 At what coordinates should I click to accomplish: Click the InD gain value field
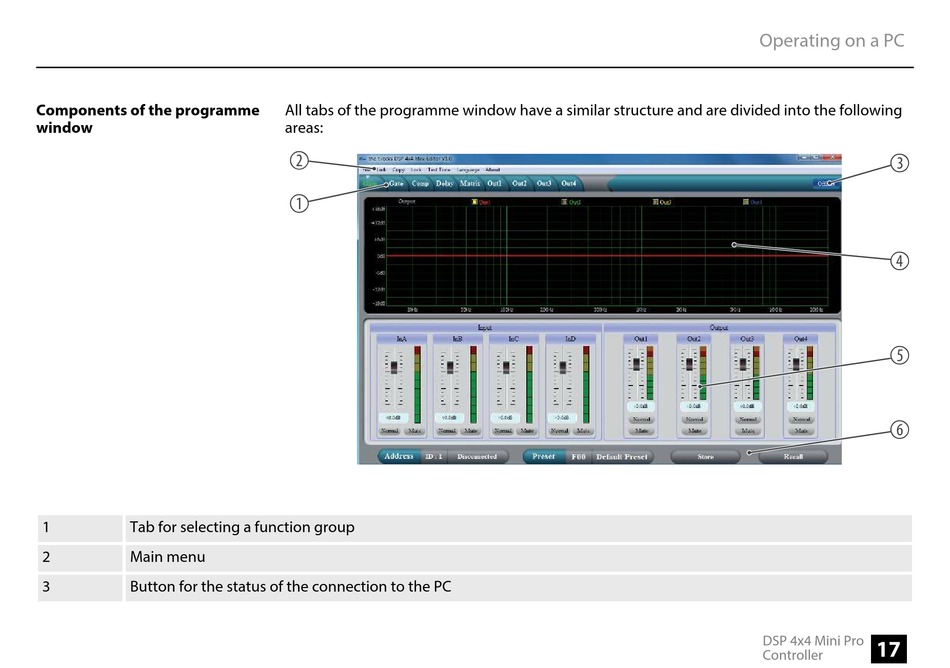[560, 418]
